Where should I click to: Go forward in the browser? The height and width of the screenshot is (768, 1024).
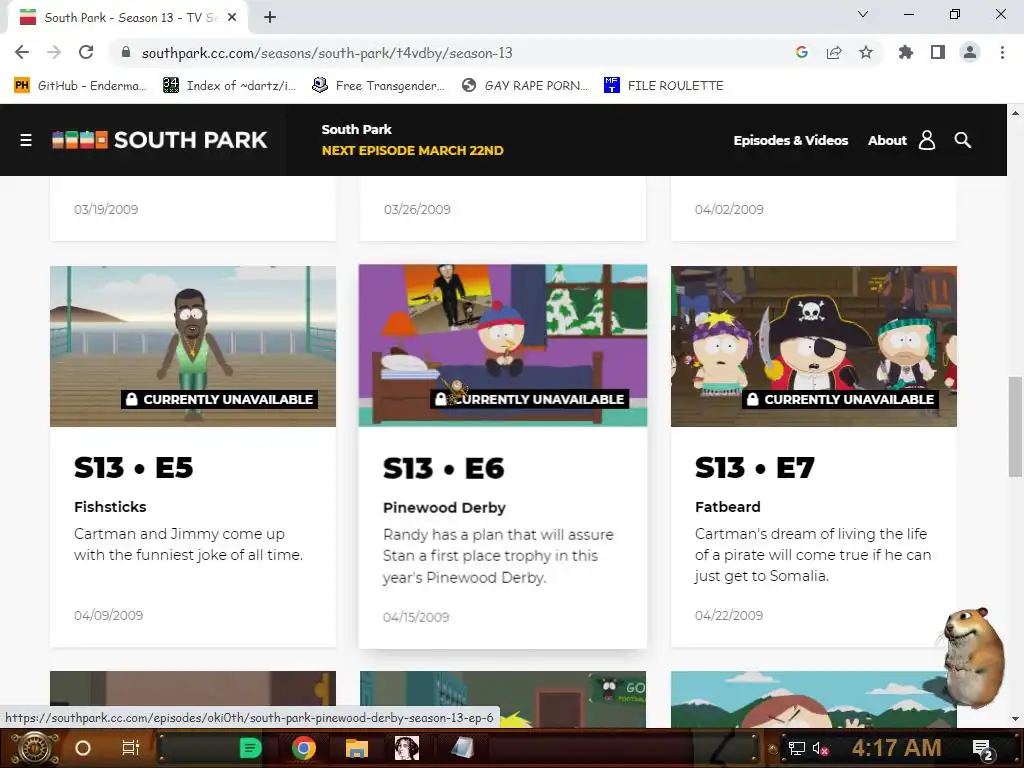54,52
